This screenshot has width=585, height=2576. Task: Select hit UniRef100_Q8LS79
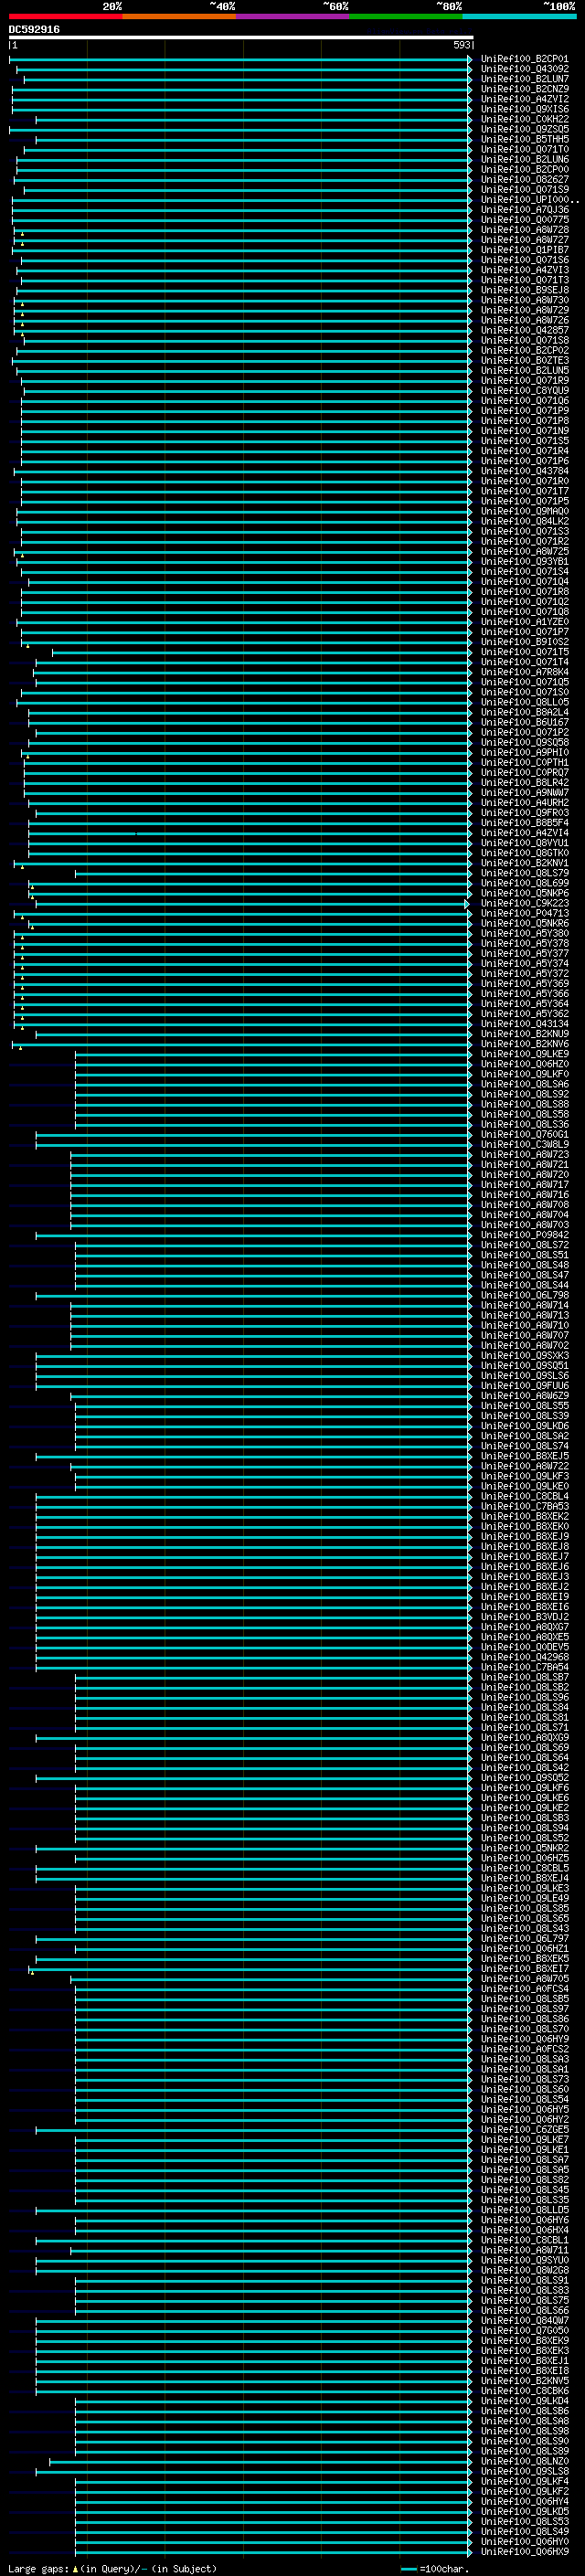[524, 873]
